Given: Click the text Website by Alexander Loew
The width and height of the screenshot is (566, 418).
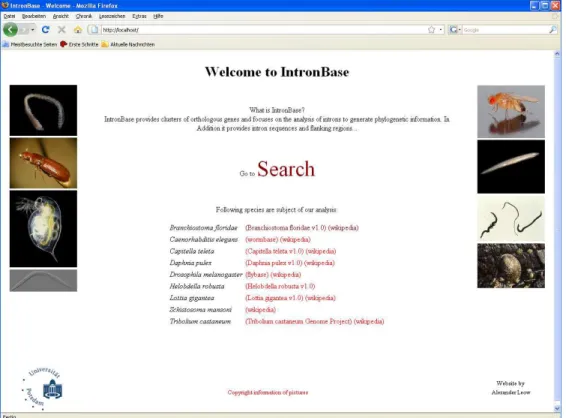Looking at the screenshot, I should click(511, 388).
